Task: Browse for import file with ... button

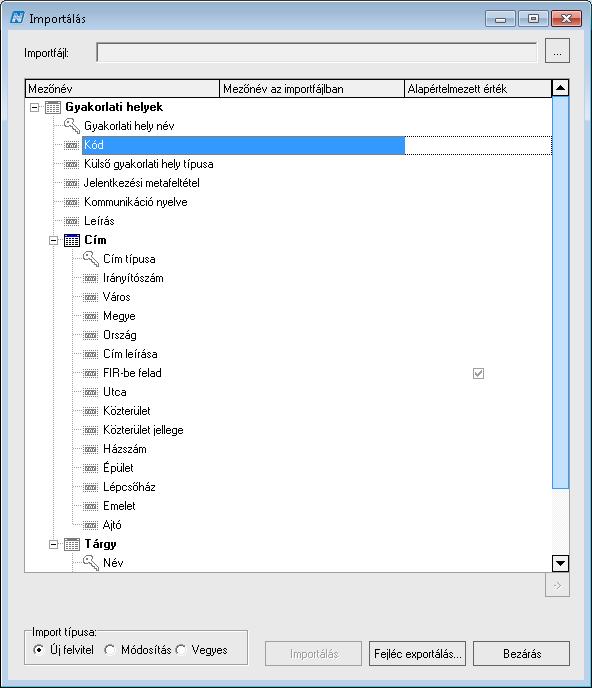Action: pos(557,50)
